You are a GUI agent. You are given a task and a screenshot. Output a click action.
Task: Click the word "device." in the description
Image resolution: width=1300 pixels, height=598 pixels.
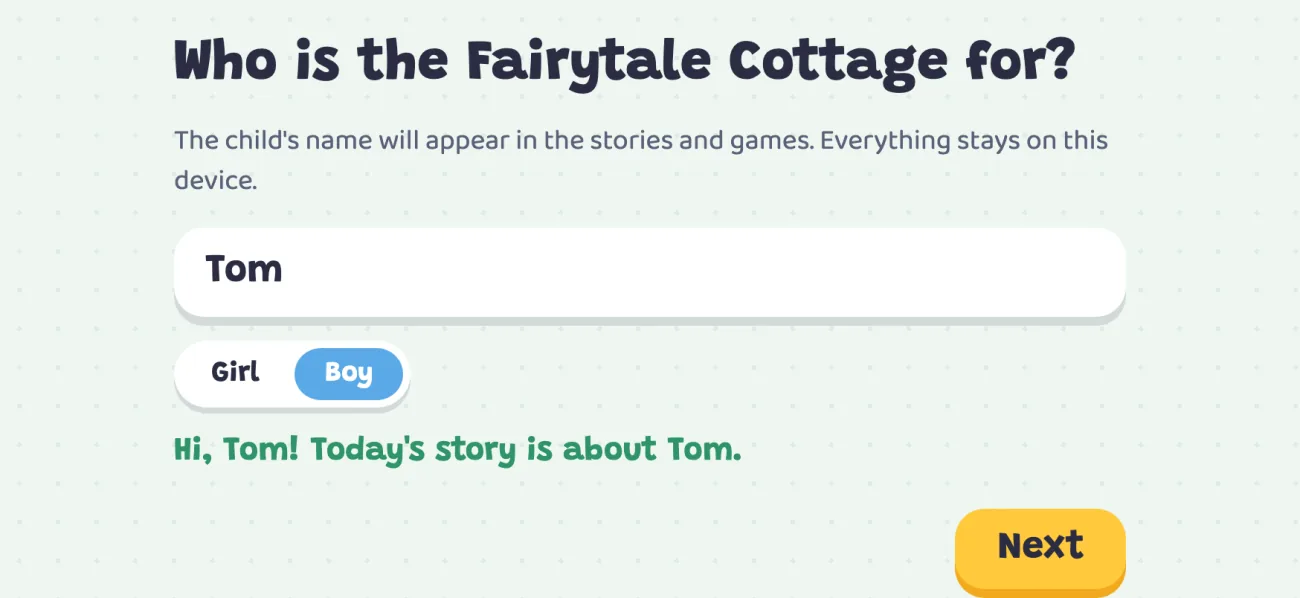[216, 181]
